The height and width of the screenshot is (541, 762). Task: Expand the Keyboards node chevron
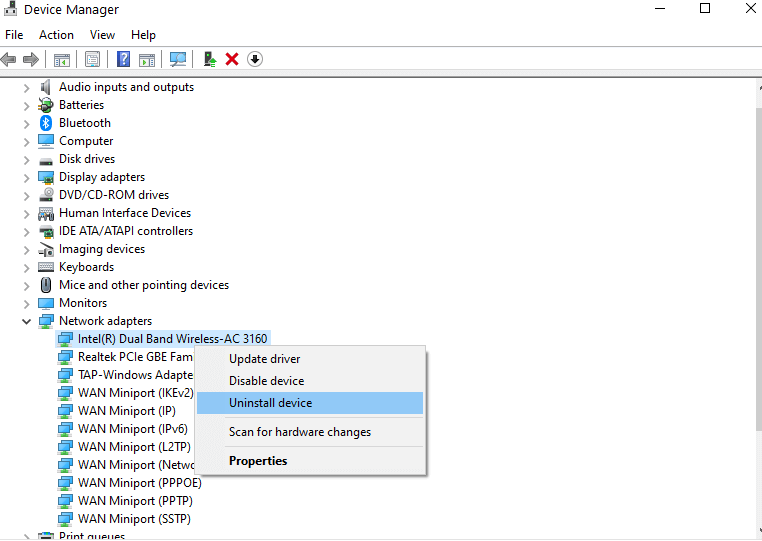pos(26,268)
